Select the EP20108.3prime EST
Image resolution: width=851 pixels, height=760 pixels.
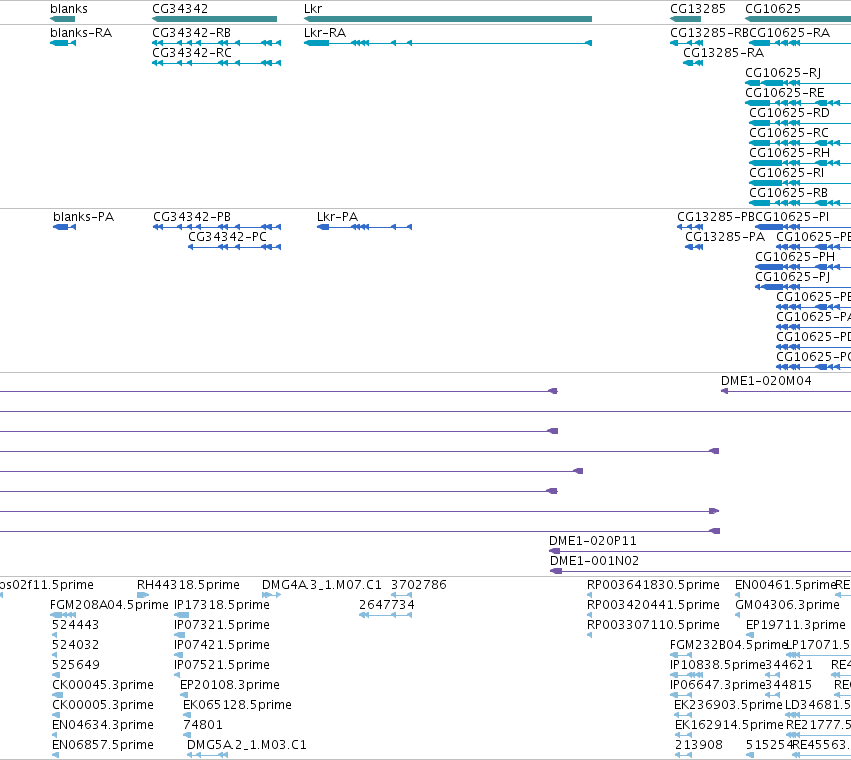(184, 695)
